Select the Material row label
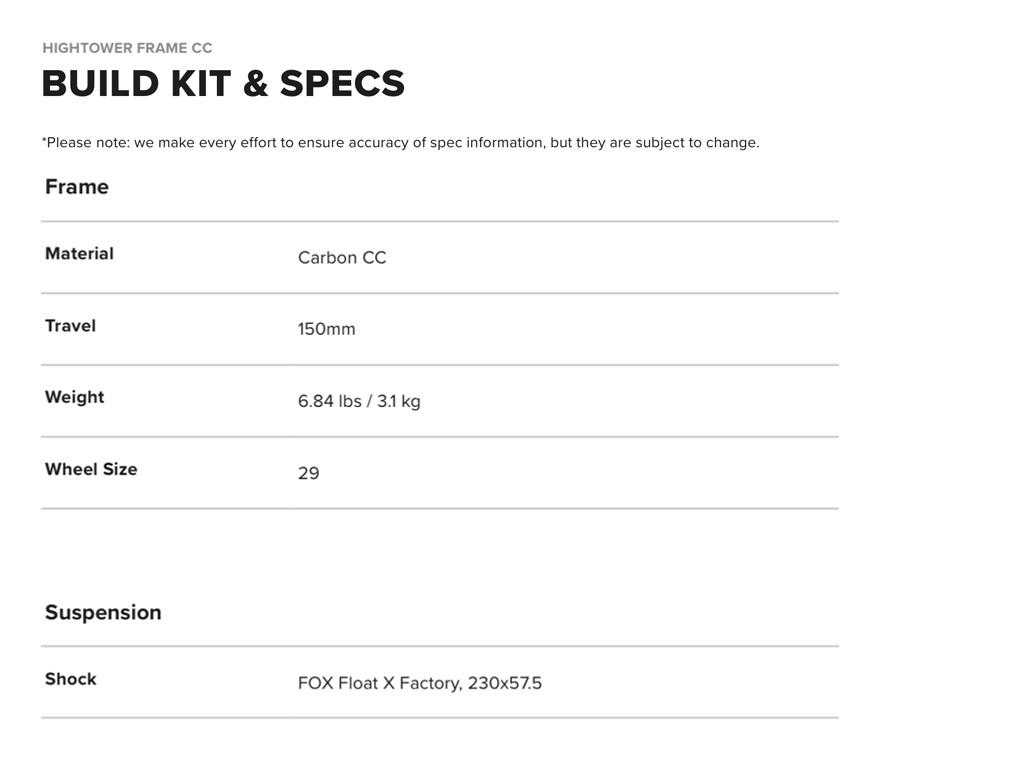1024x768 pixels. pyautogui.click(x=79, y=254)
